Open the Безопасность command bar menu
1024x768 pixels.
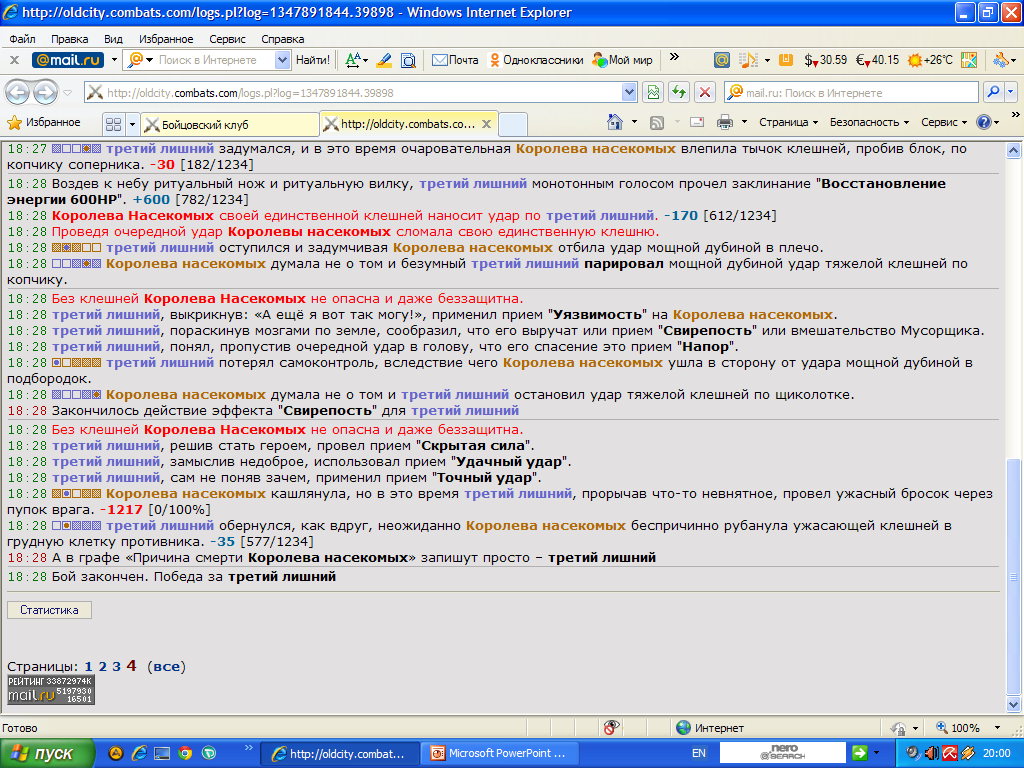[869, 122]
